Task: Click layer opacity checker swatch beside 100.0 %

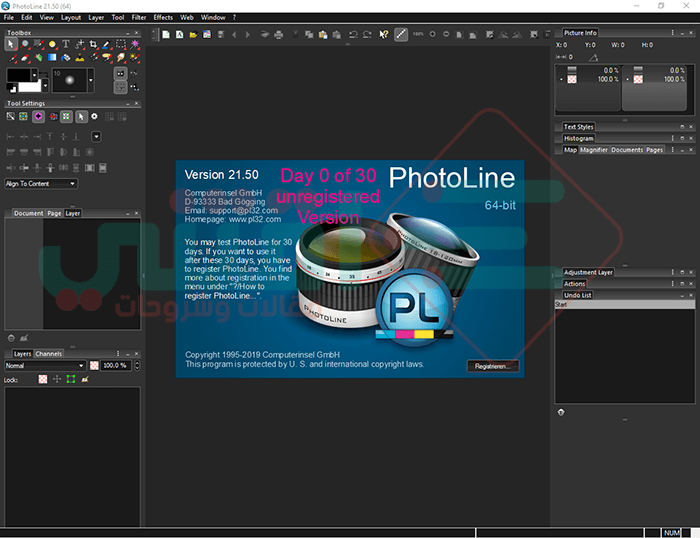Action: 94,366
